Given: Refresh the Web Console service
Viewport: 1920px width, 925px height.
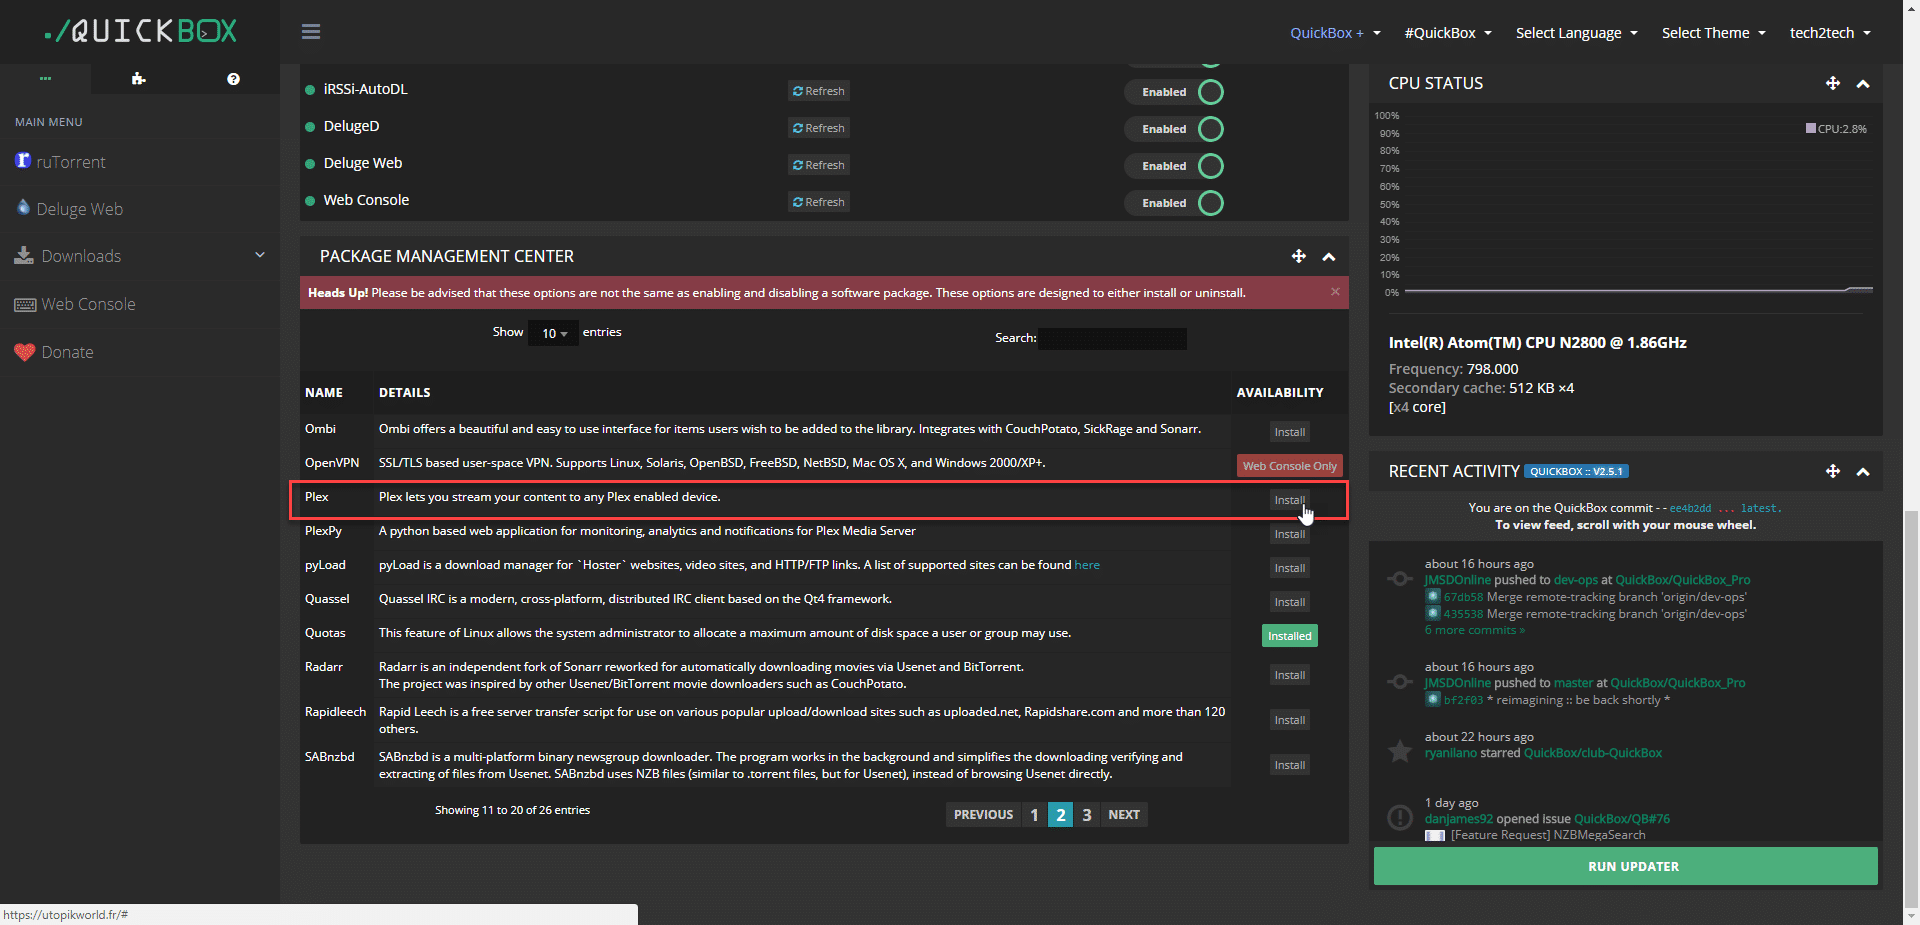Looking at the screenshot, I should [x=819, y=202].
